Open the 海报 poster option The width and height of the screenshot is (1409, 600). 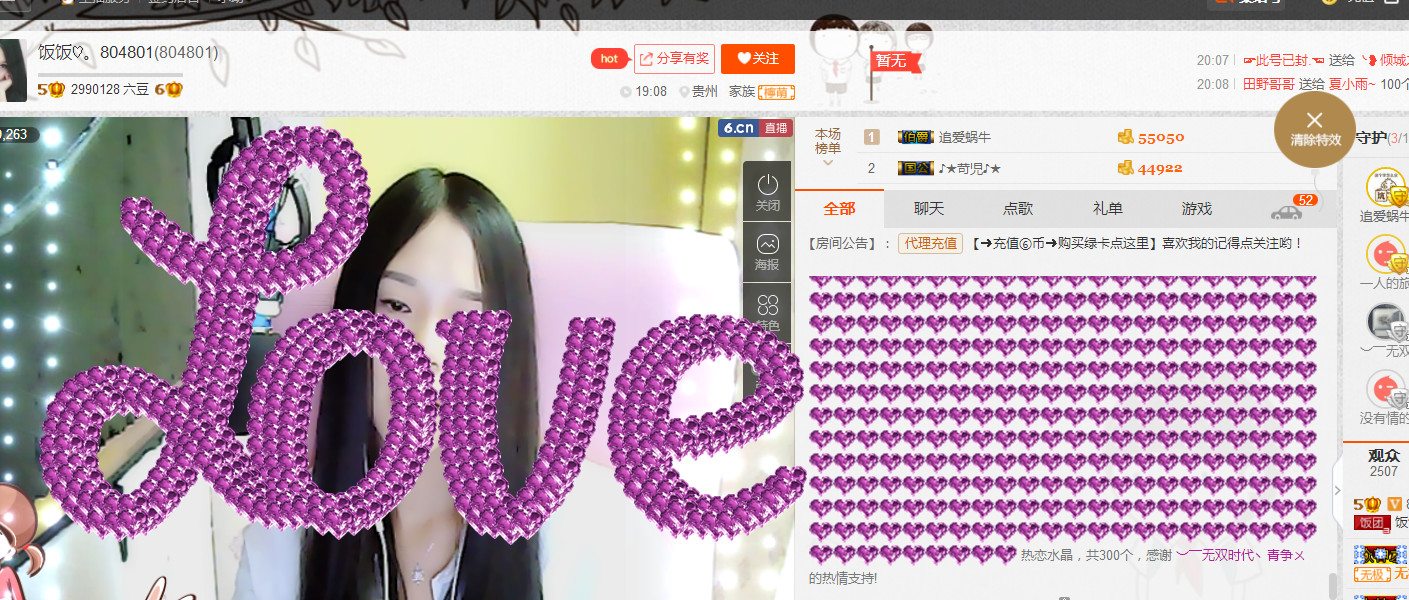pos(767,251)
